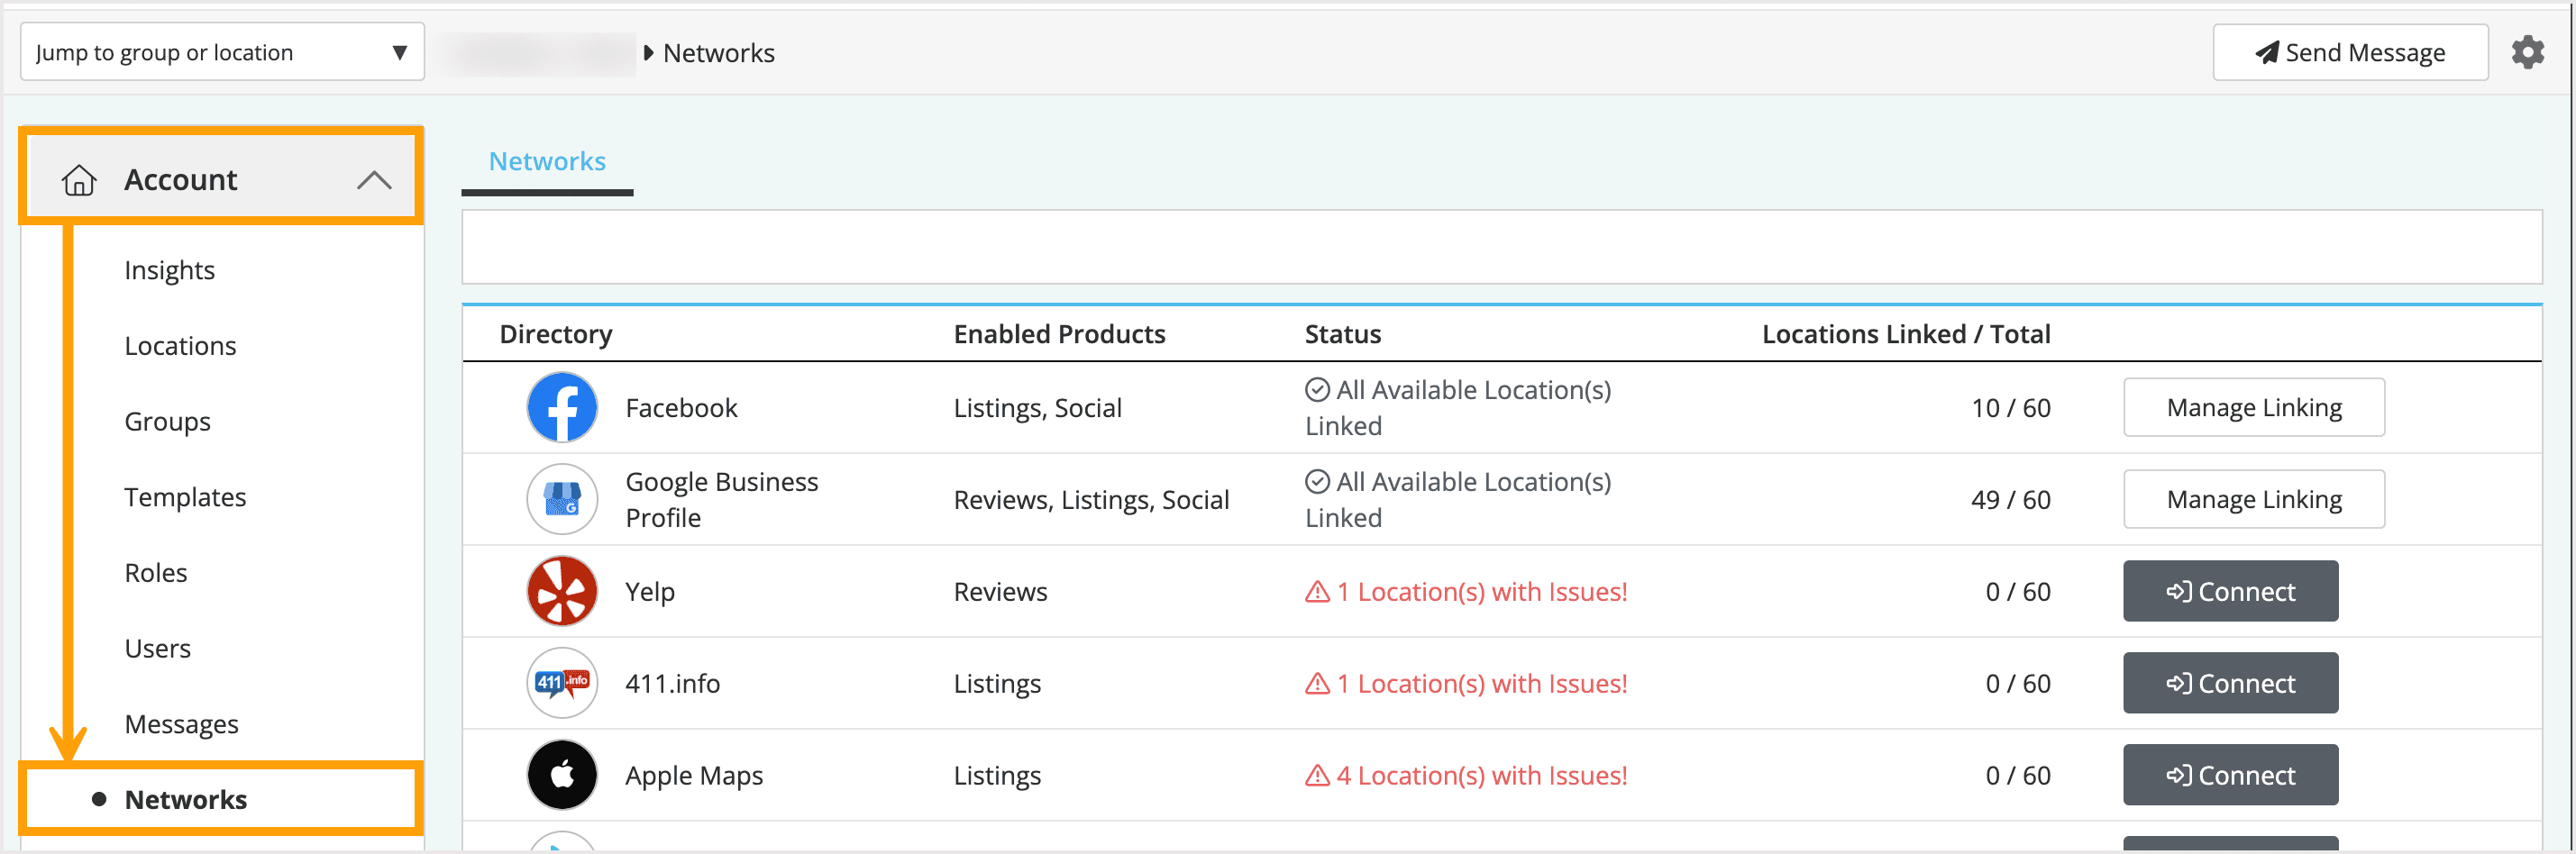This screenshot has height=854, width=2576.
Task: Click the Account home icon
Action: (79, 180)
